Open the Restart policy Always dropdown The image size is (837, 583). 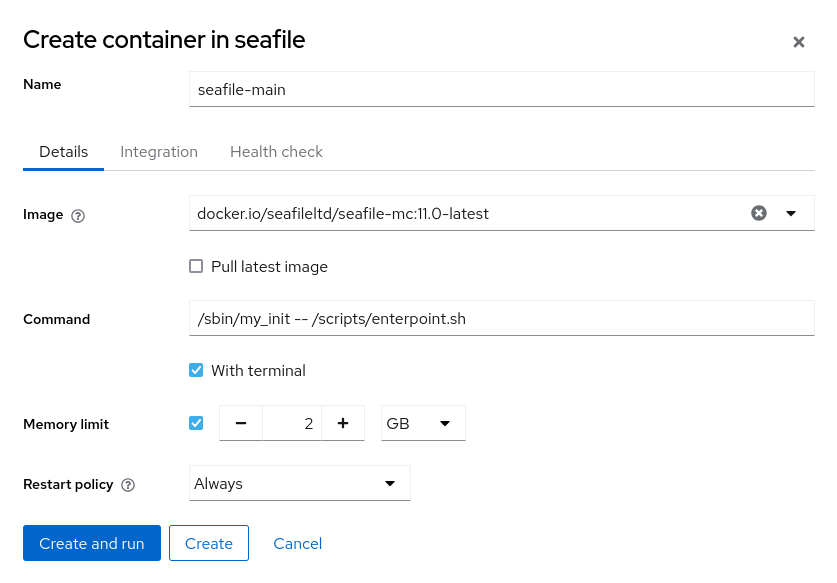coord(299,484)
